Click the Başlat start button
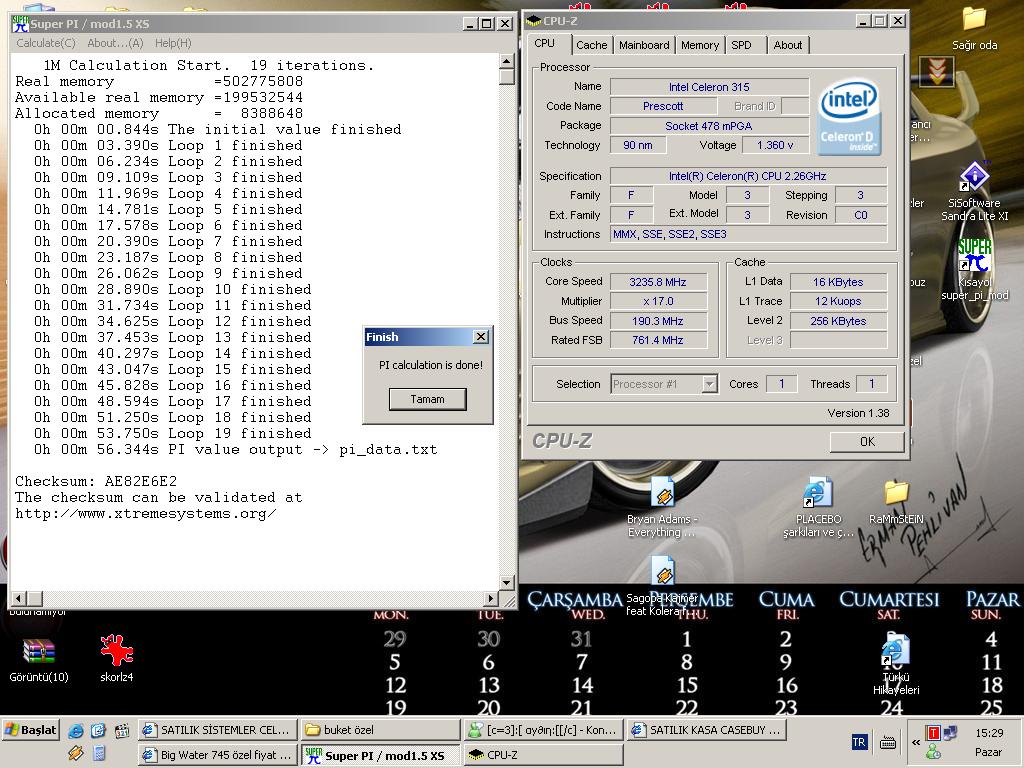 tap(31, 730)
